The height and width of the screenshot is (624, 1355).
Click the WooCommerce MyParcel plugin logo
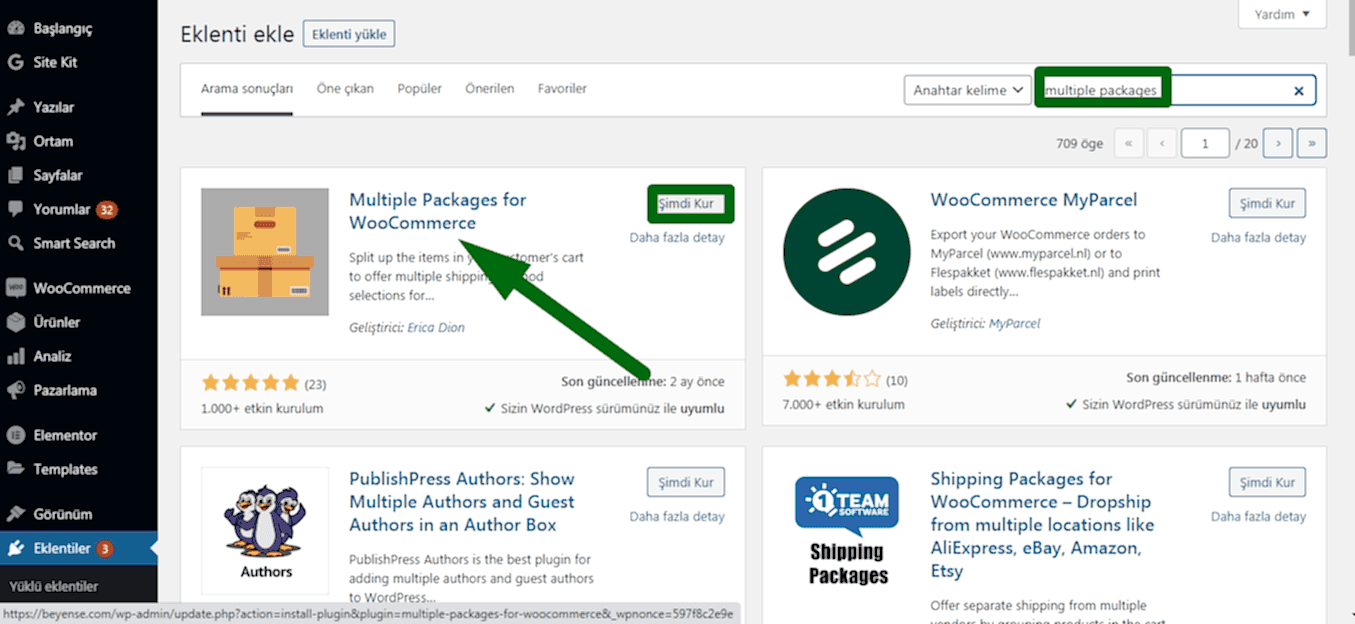847,252
